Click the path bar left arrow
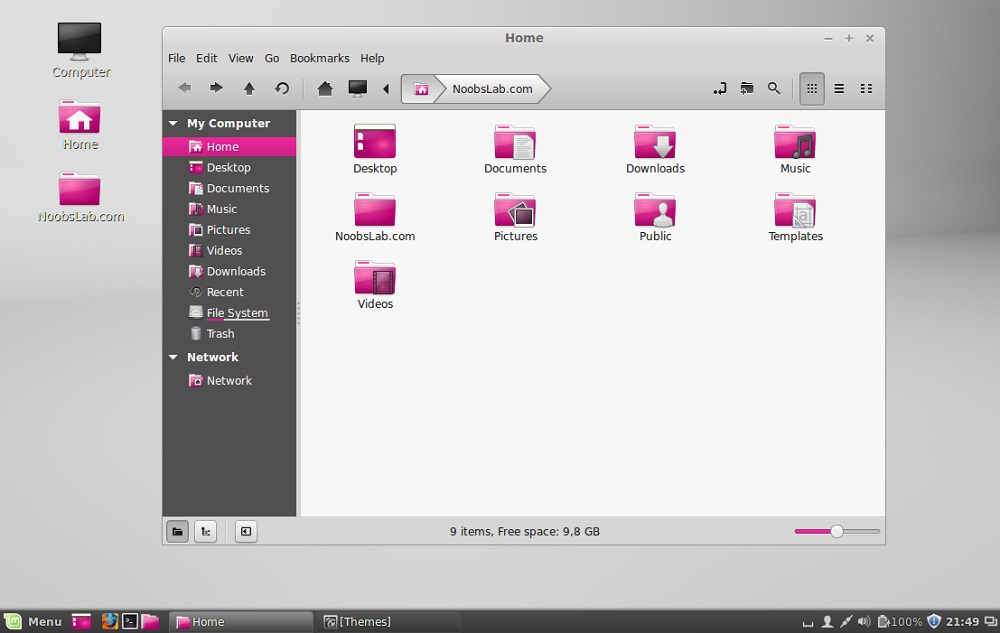Viewport: 1000px width, 633px height. (x=386, y=89)
